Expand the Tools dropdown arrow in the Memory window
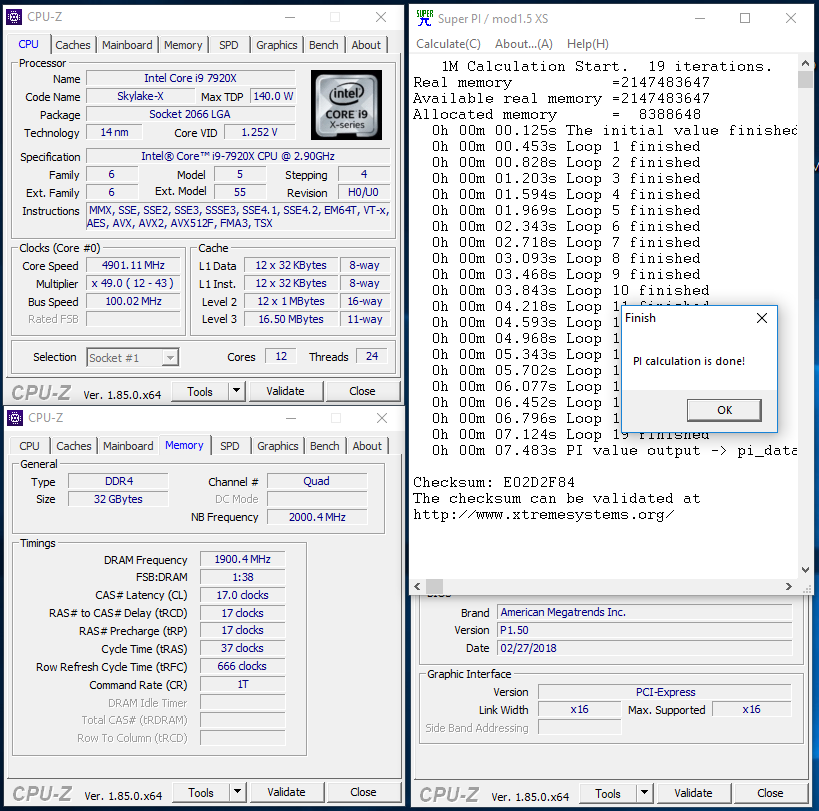This screenshot has width=819, height=811. click(x=238, y=792)
